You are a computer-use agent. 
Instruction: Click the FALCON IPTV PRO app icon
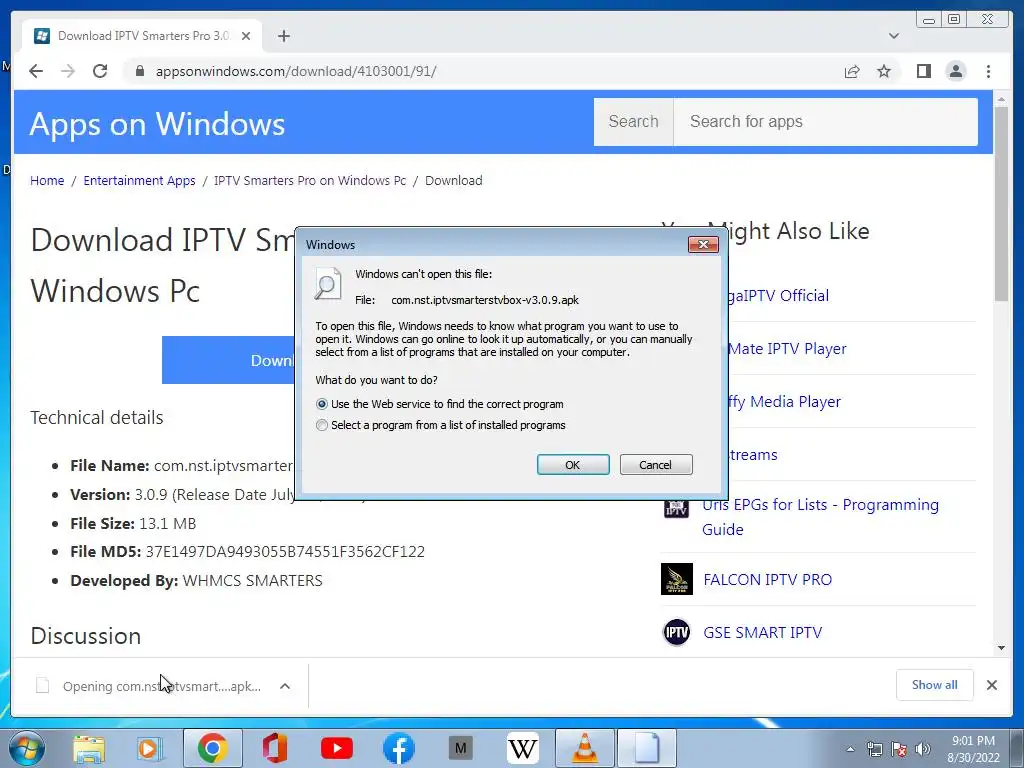(x=677, y=579)
